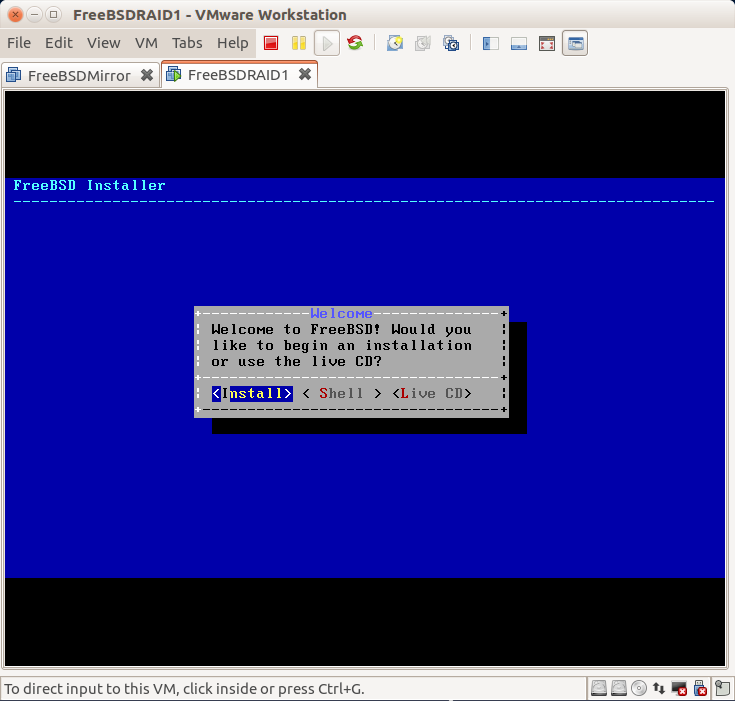
Task: Click the first hard disk status icon
Action: tap(599, 688)
